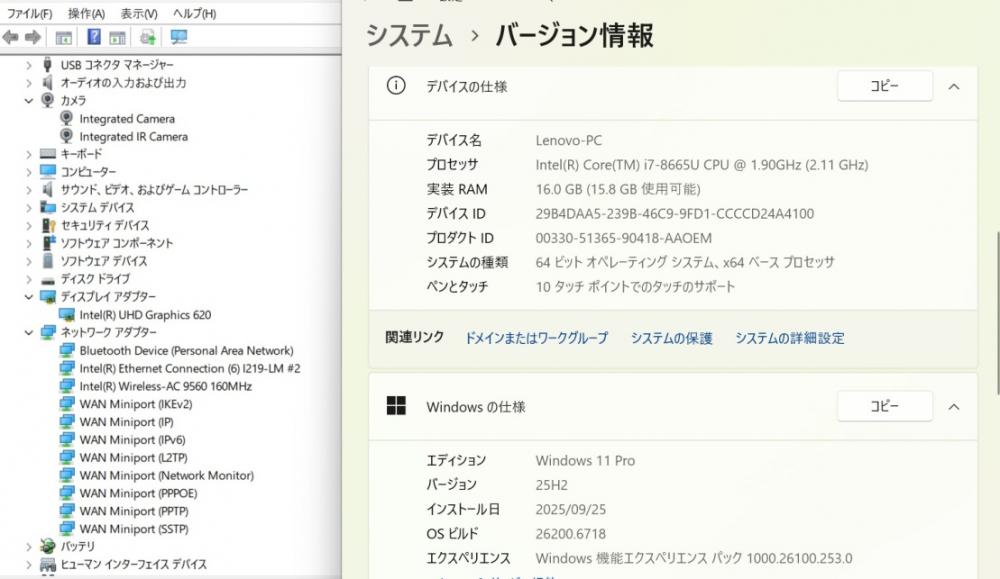Select the Integrated Camera device

click(x=127, y=119)
